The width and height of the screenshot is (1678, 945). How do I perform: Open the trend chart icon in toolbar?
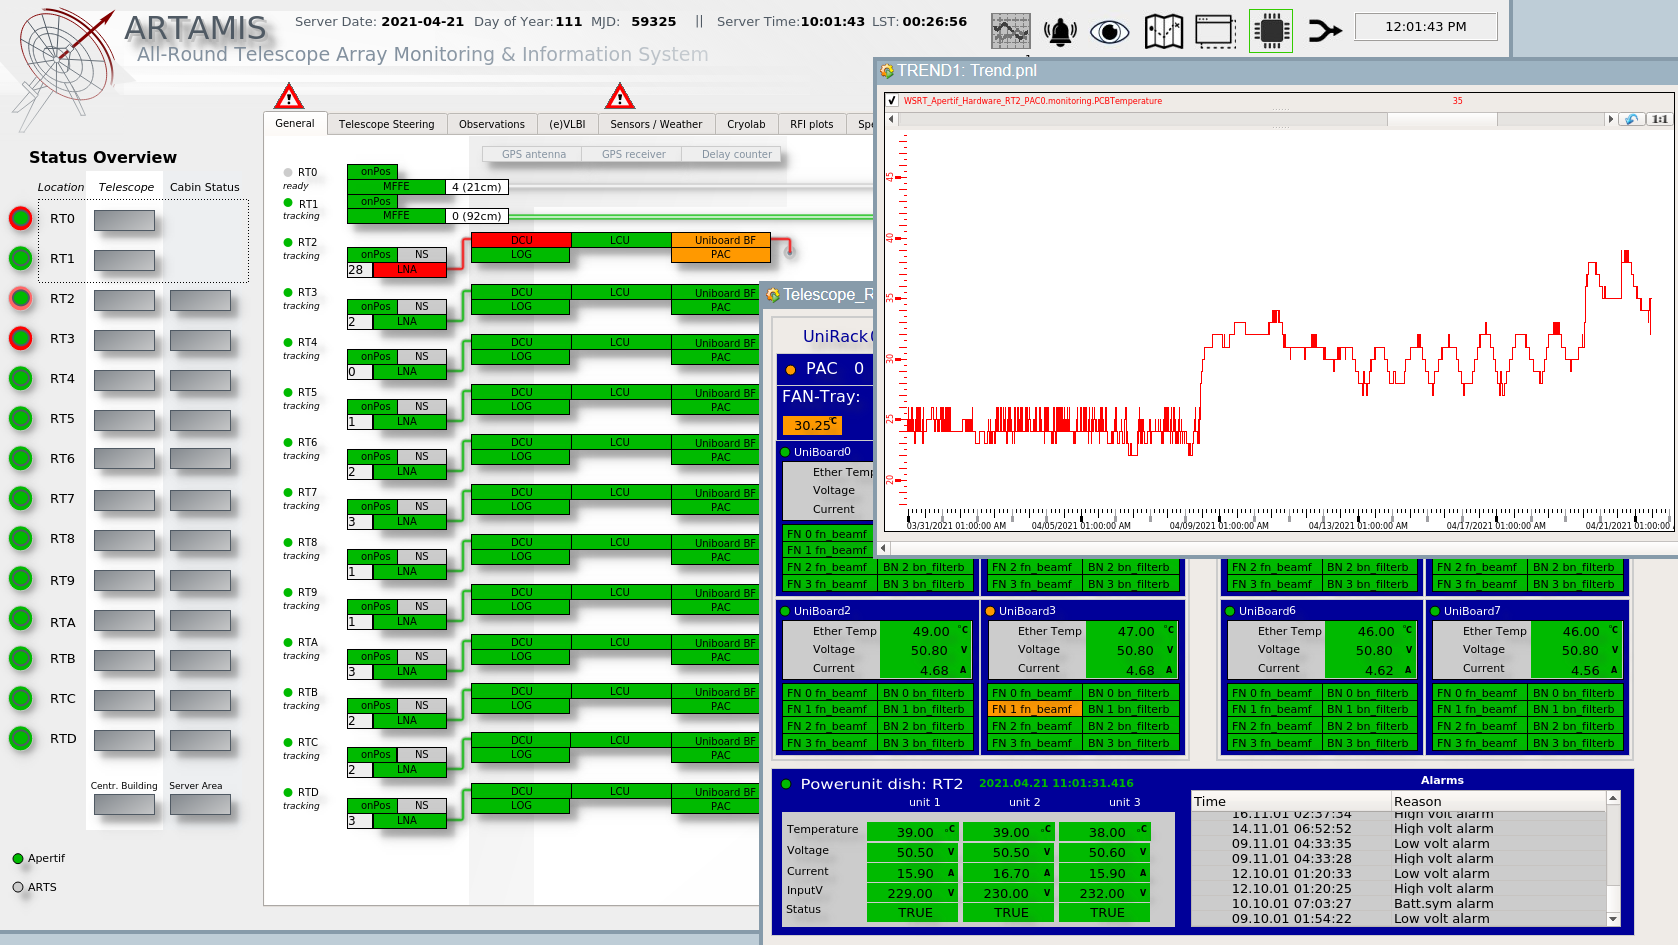(1010, 31)
